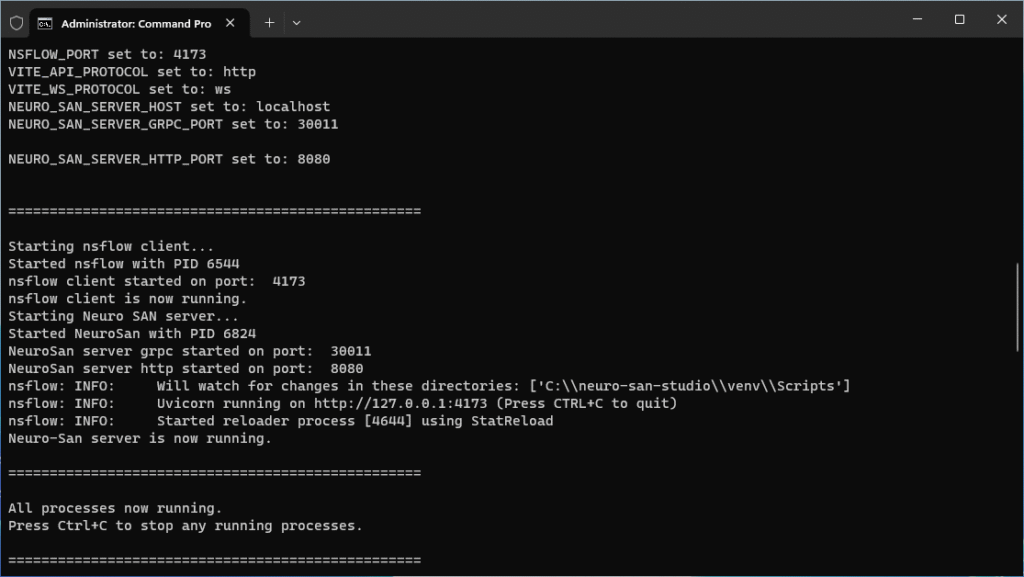The image size is (1024, 577).
Task: Click 'Press Ctrl+C to stop' line
Action: pyautogui.click(x=185, y=525)
